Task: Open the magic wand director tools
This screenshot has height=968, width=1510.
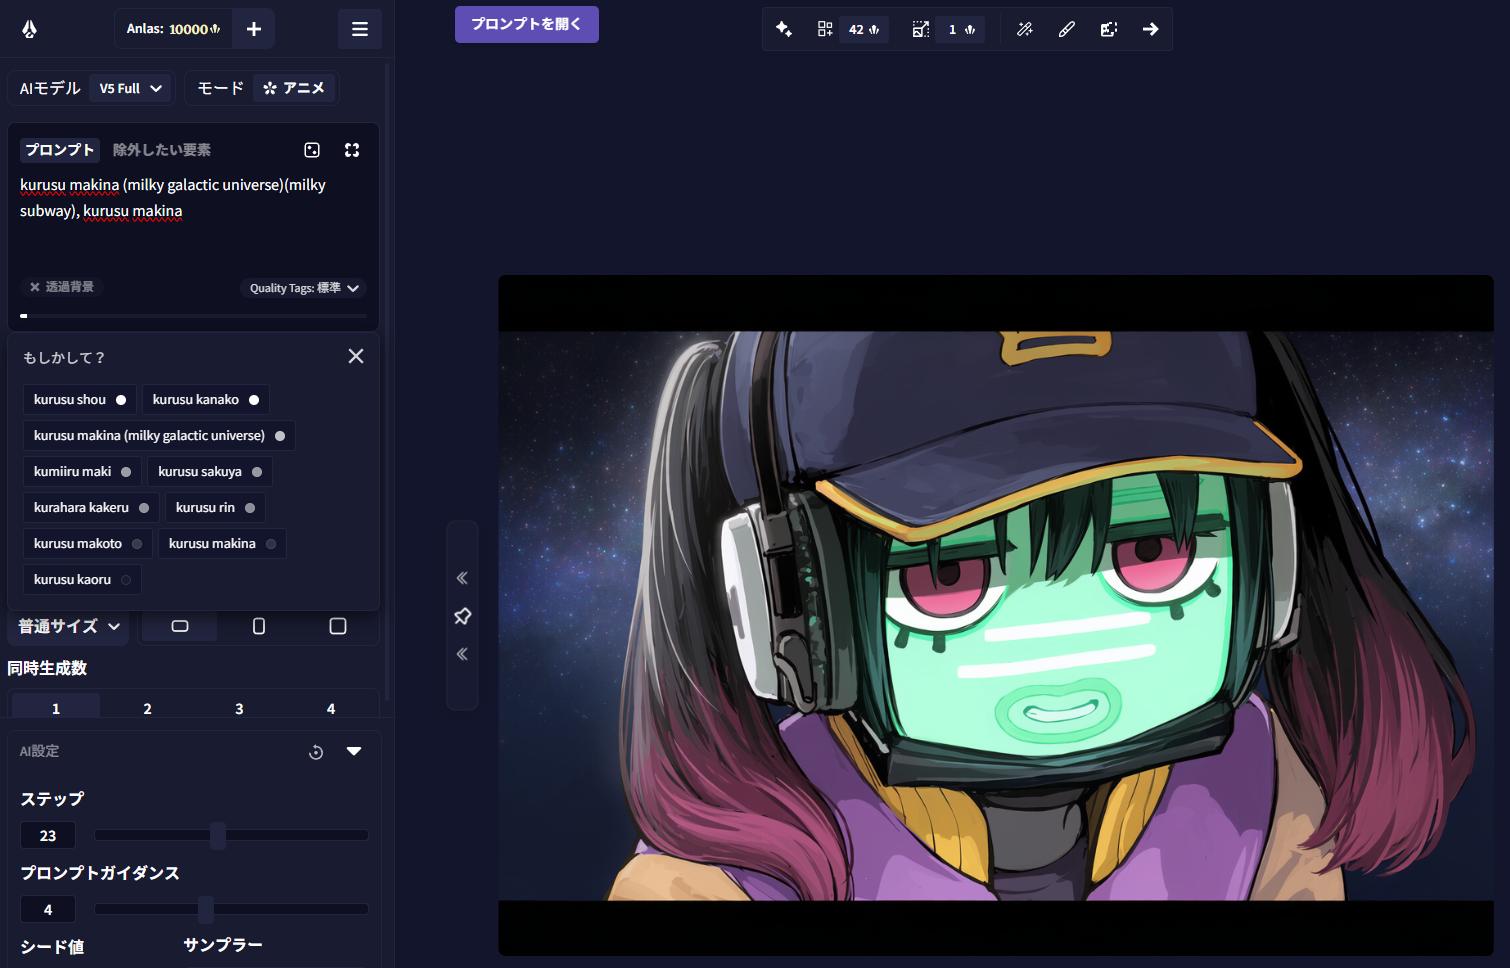Action: tap(1025, 29)
